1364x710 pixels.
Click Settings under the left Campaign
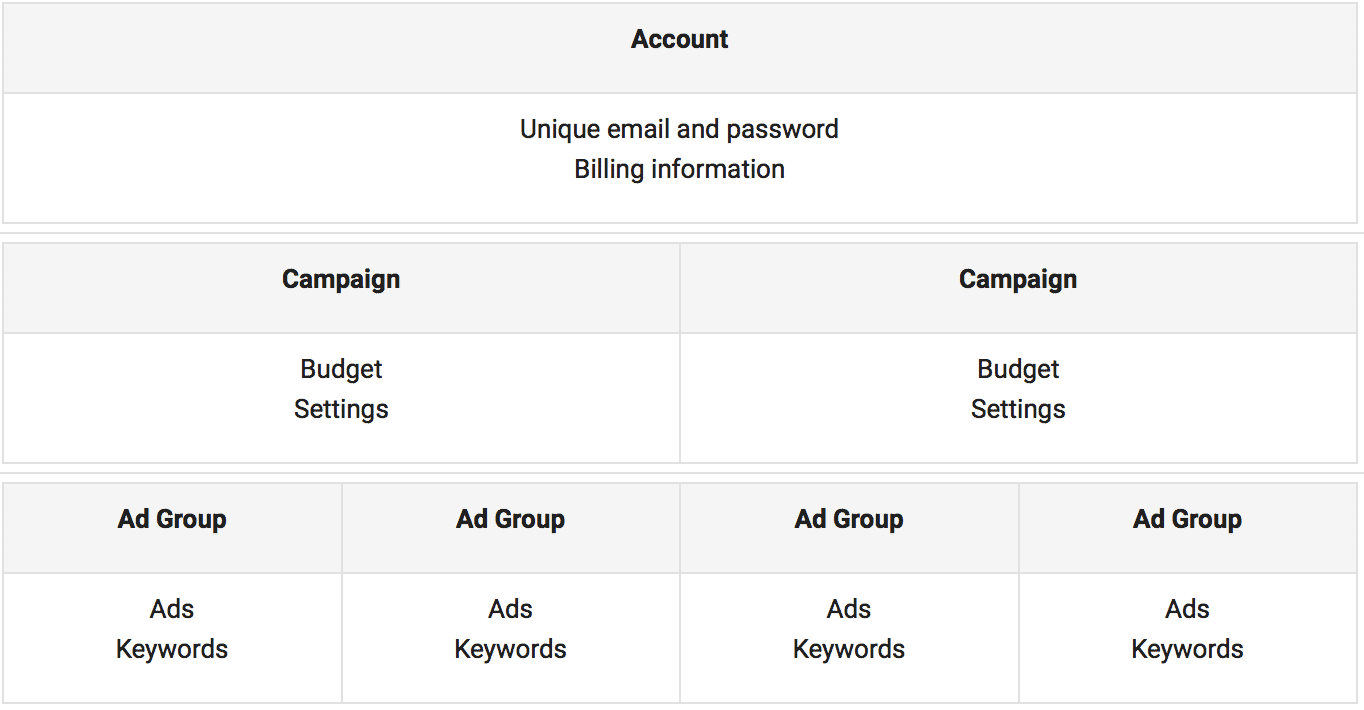[x=341, y=409]
